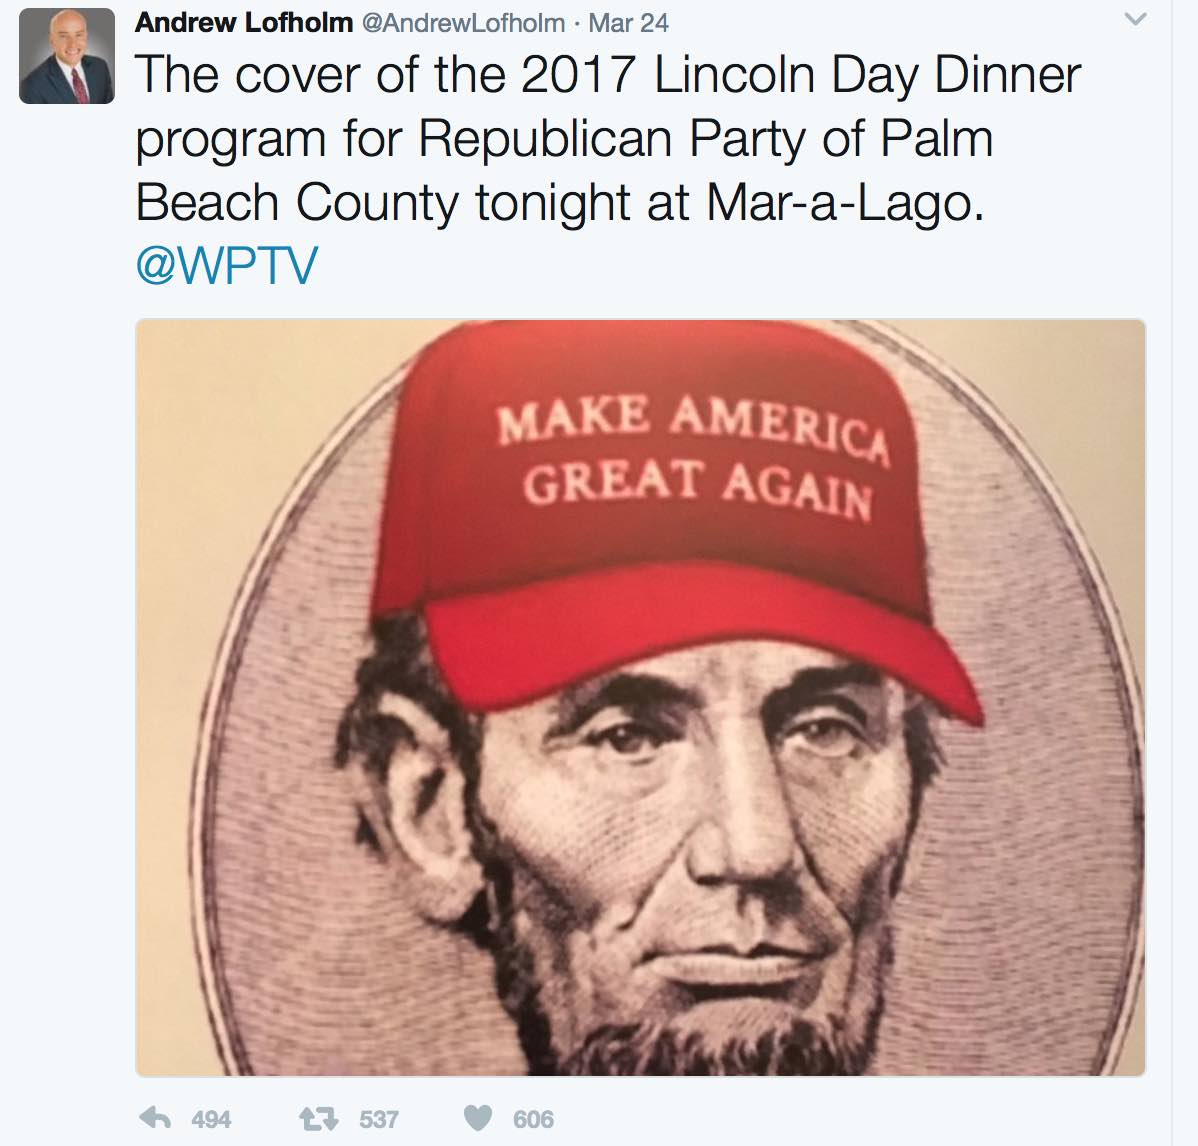Click the reply arrow icon
The width and height of the screenshot is (1198, 1146).
[x=155, y=1118]
